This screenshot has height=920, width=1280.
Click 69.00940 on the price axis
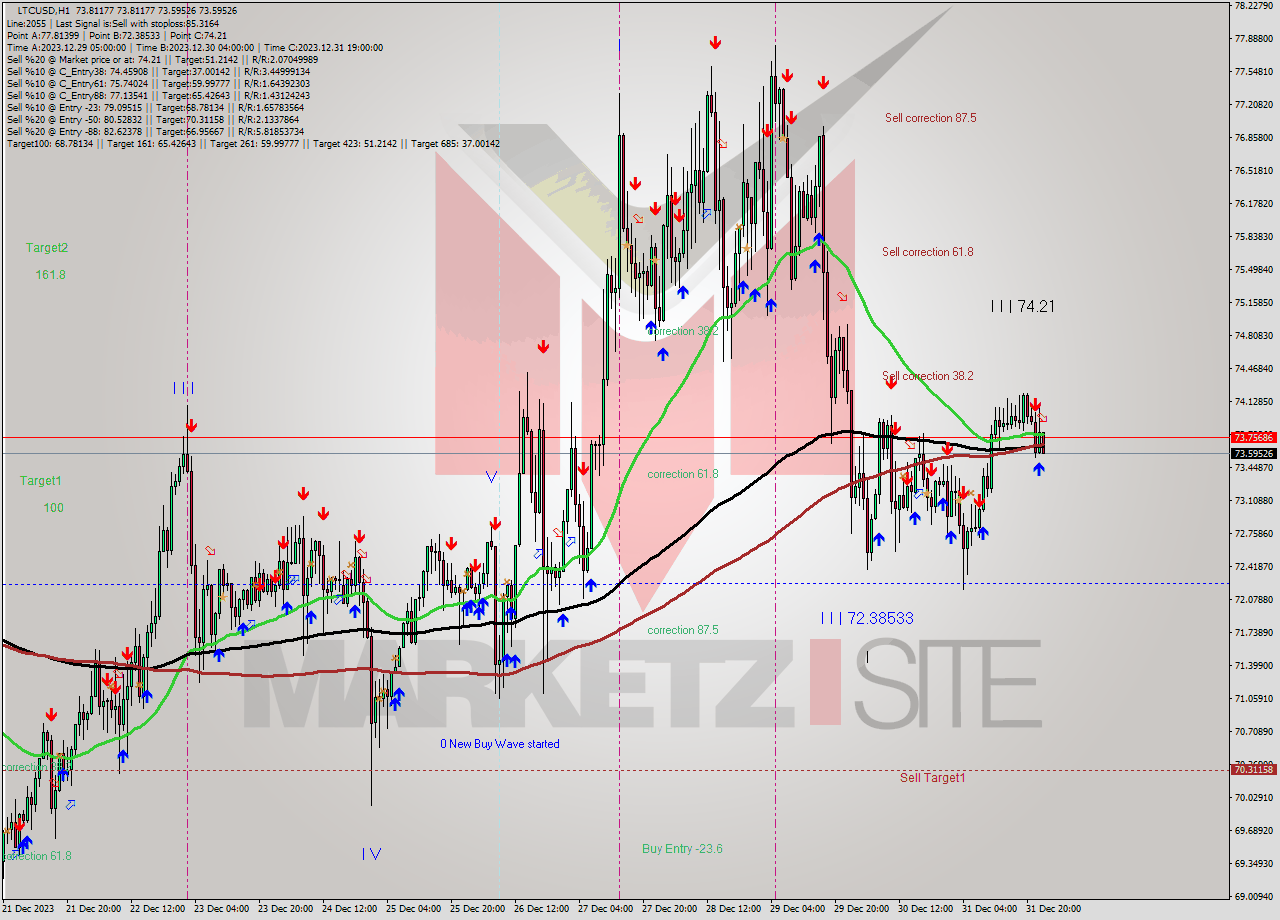pyautogui.click(x=1256, y=896)
